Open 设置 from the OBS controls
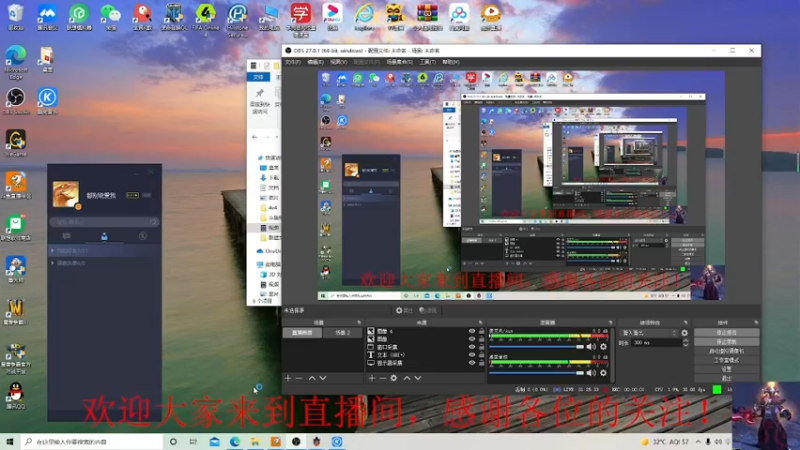Screen dimensions: 800x450 pyautogui.click(x=727, y=369)
